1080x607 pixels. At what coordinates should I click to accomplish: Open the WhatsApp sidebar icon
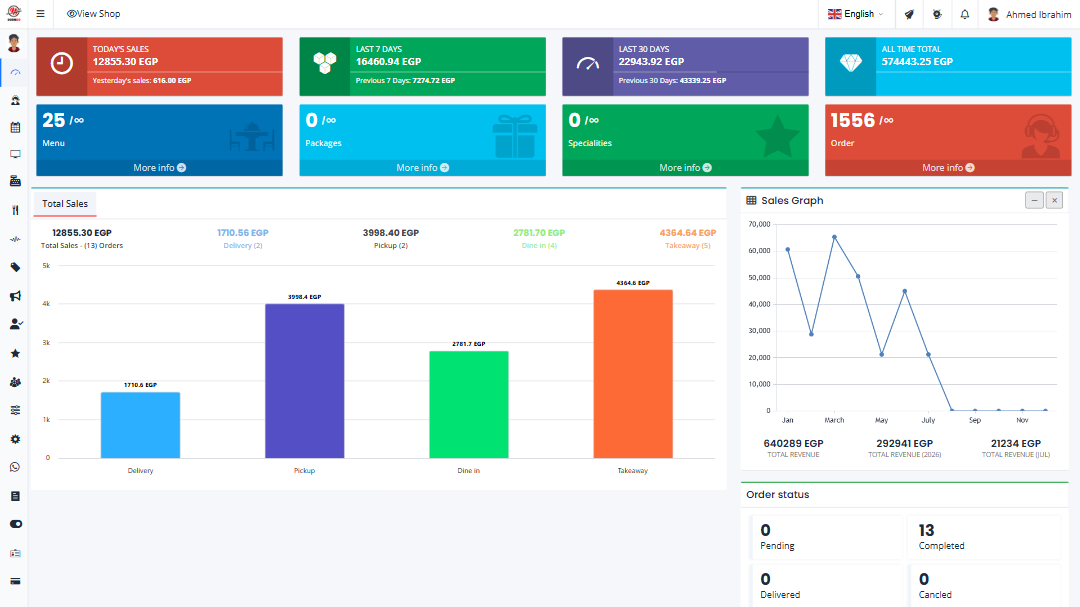15,467
